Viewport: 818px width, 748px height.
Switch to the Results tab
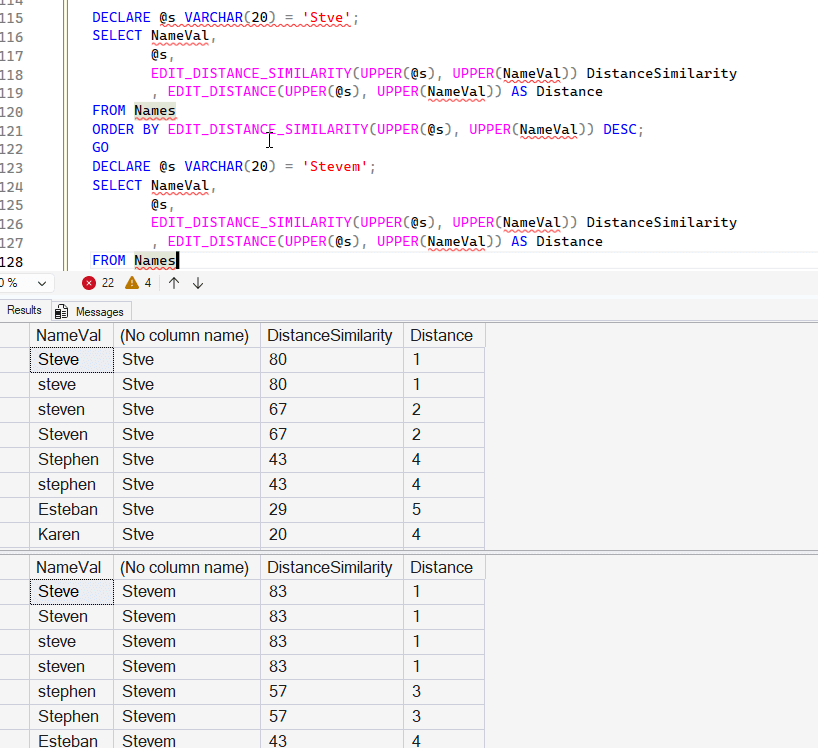pos(24,311)
